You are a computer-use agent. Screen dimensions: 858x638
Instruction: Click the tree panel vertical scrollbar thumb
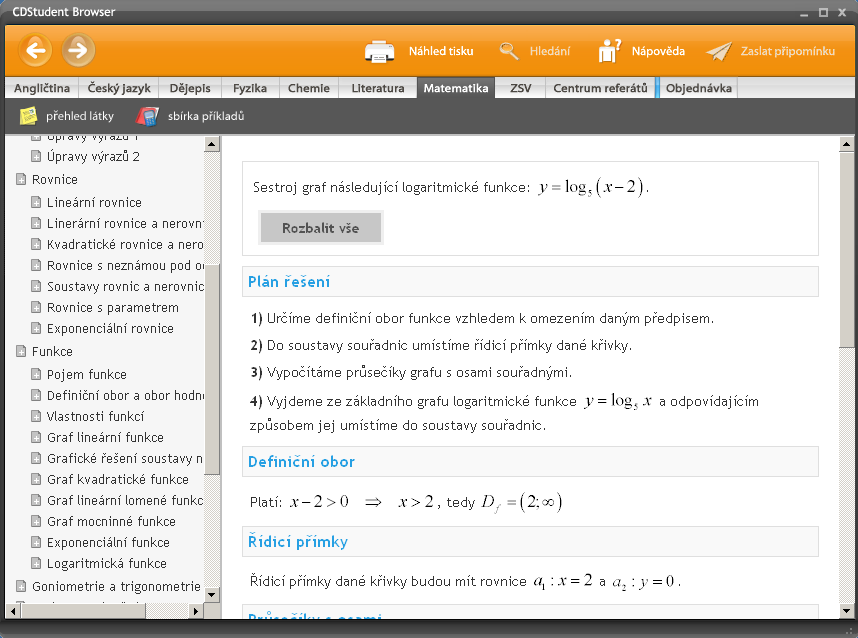click(x=214, y=370)
